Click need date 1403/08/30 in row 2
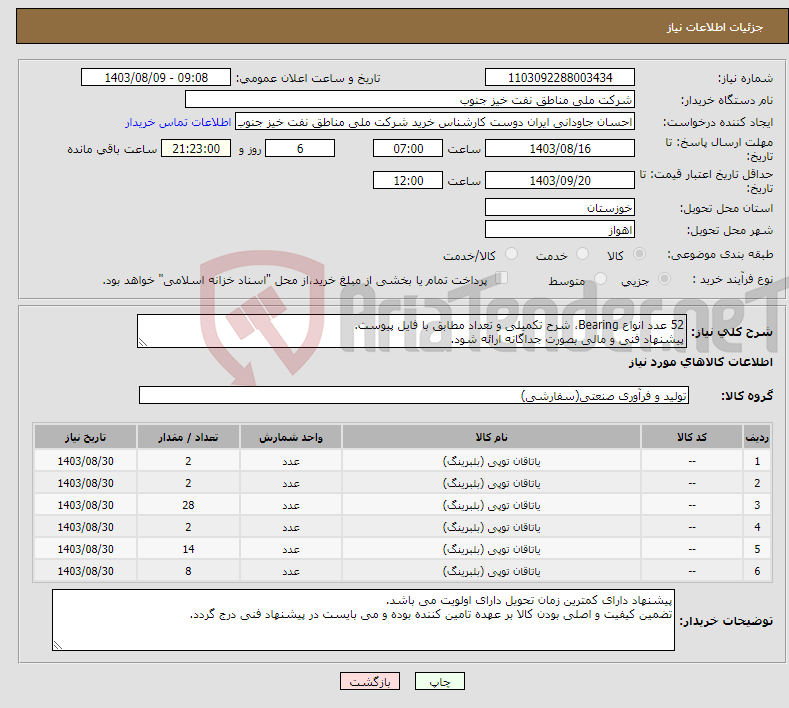789x708 pixels. tap(86, 483)
